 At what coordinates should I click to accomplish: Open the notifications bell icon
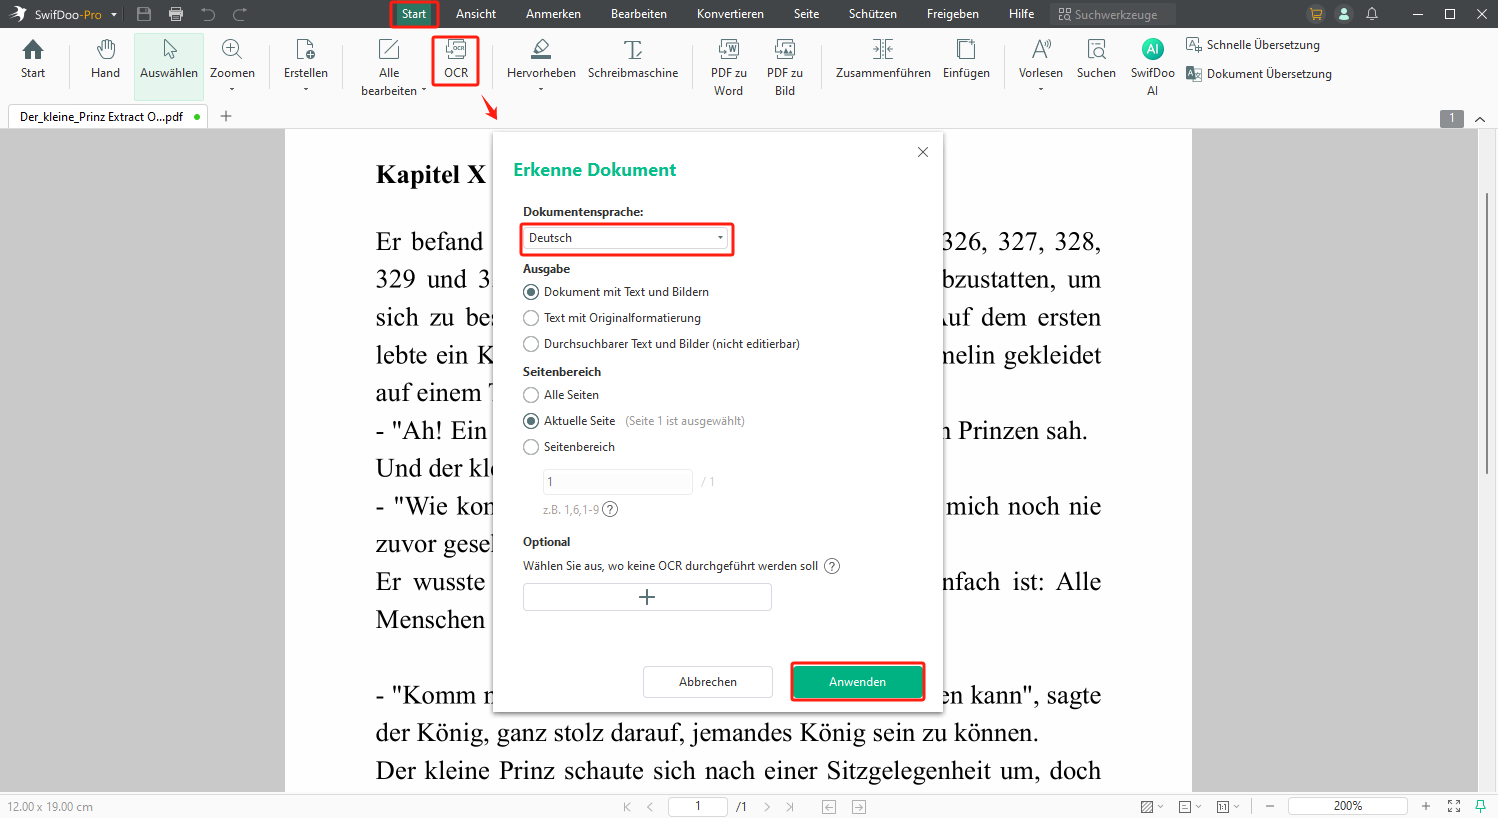[1372, 14]
